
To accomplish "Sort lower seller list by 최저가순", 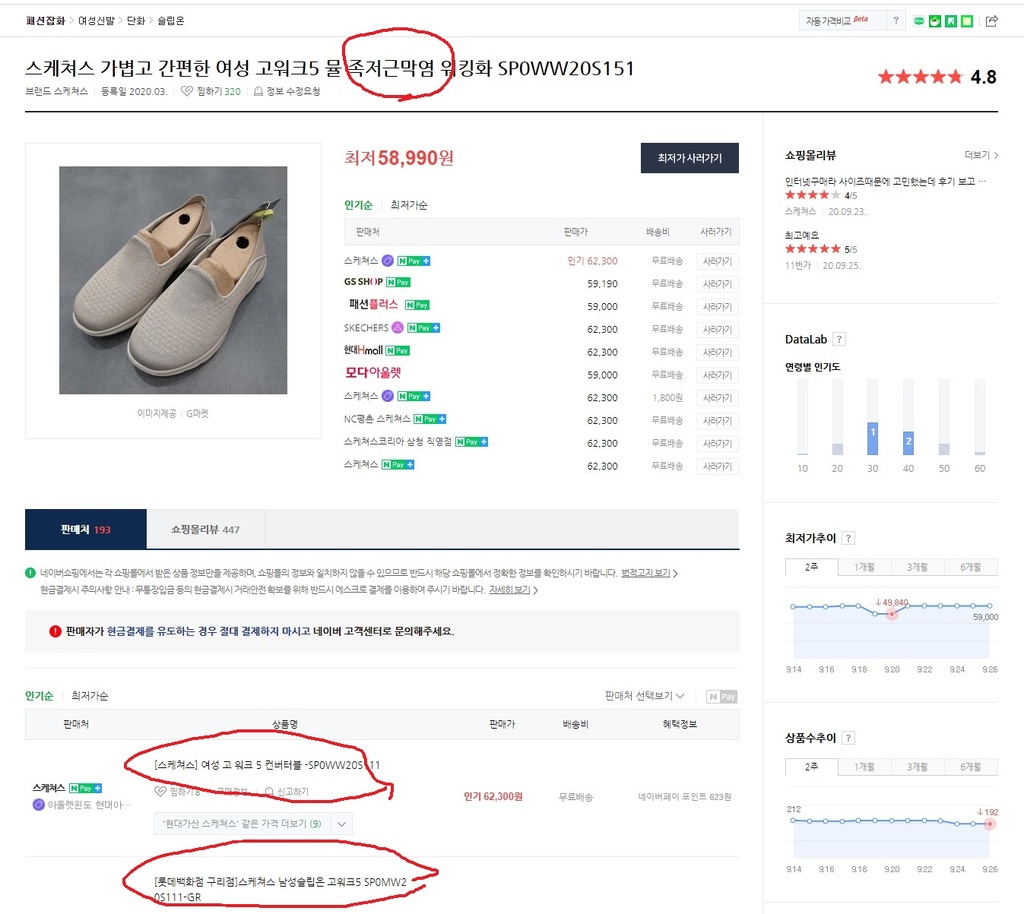I will click(89, 696).
